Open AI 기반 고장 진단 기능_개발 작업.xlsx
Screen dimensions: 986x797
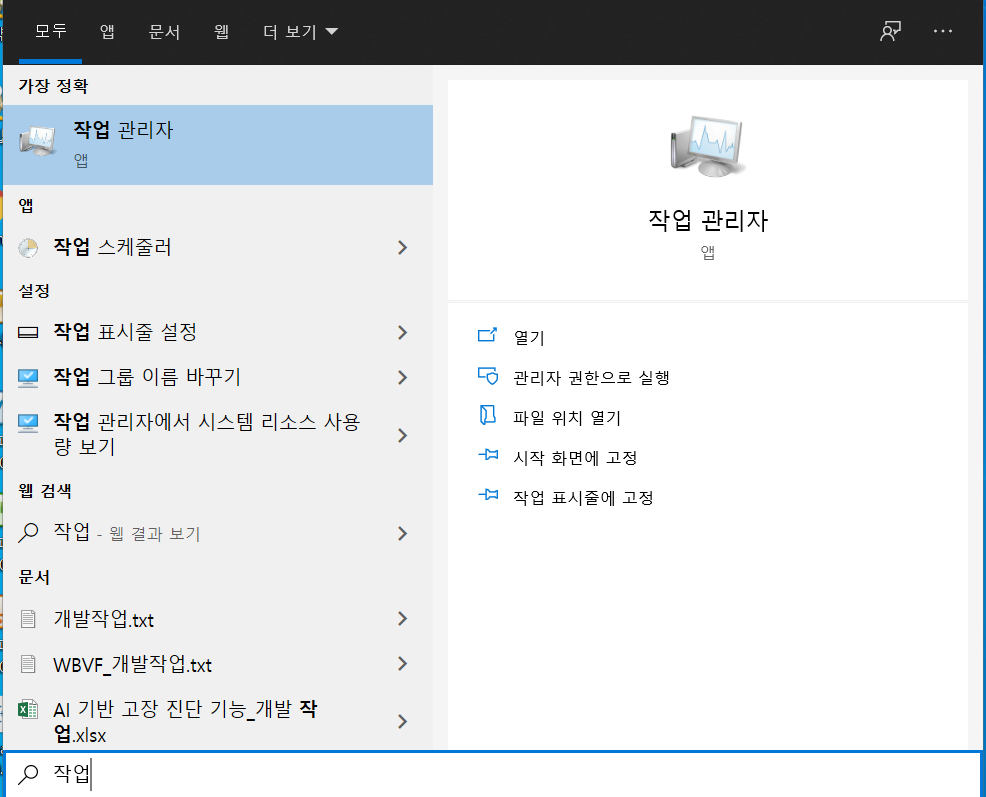[x=218, y=721]
